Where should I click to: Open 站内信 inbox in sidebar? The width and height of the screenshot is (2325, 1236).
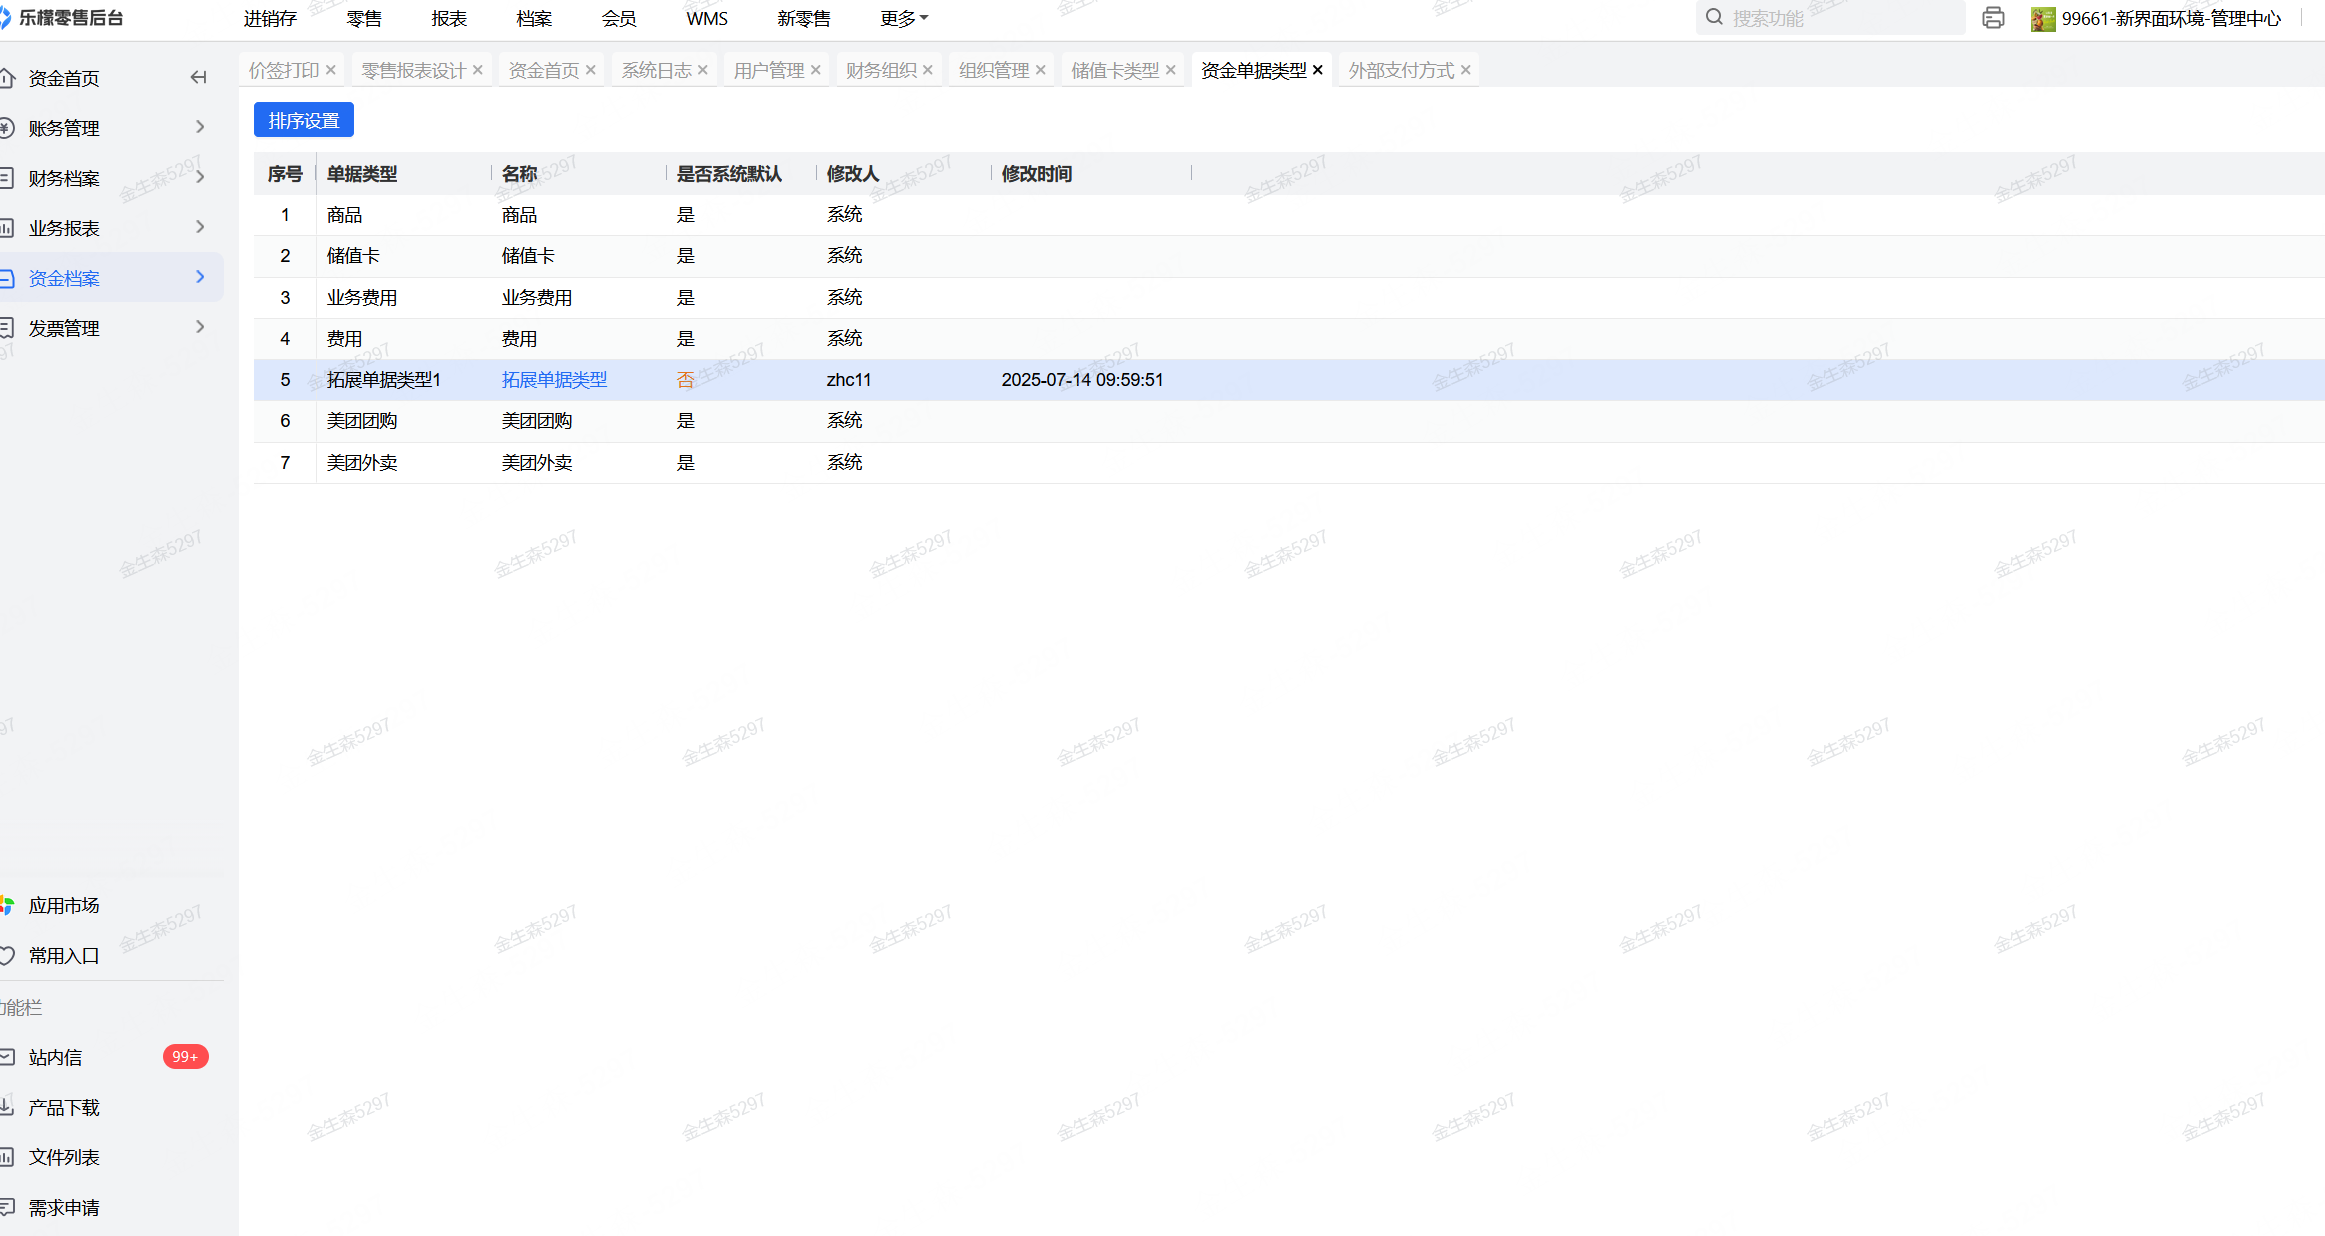coord(56,1058)
